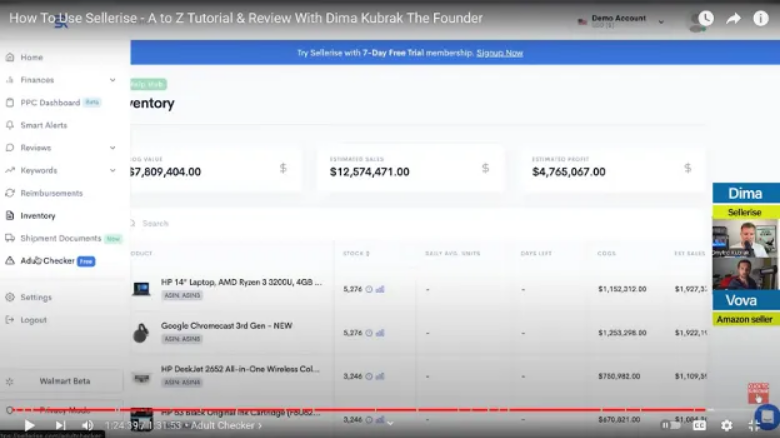Screen dimensions: 780x438
Task: Go to Smart Alerts page
Action: pyautogui.click(x=44, y=125)
